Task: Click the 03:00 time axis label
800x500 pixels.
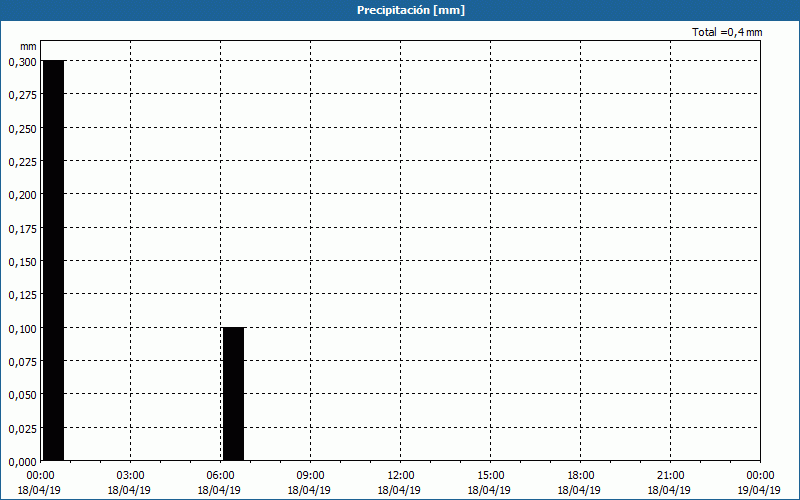Action: pos(131,476)
